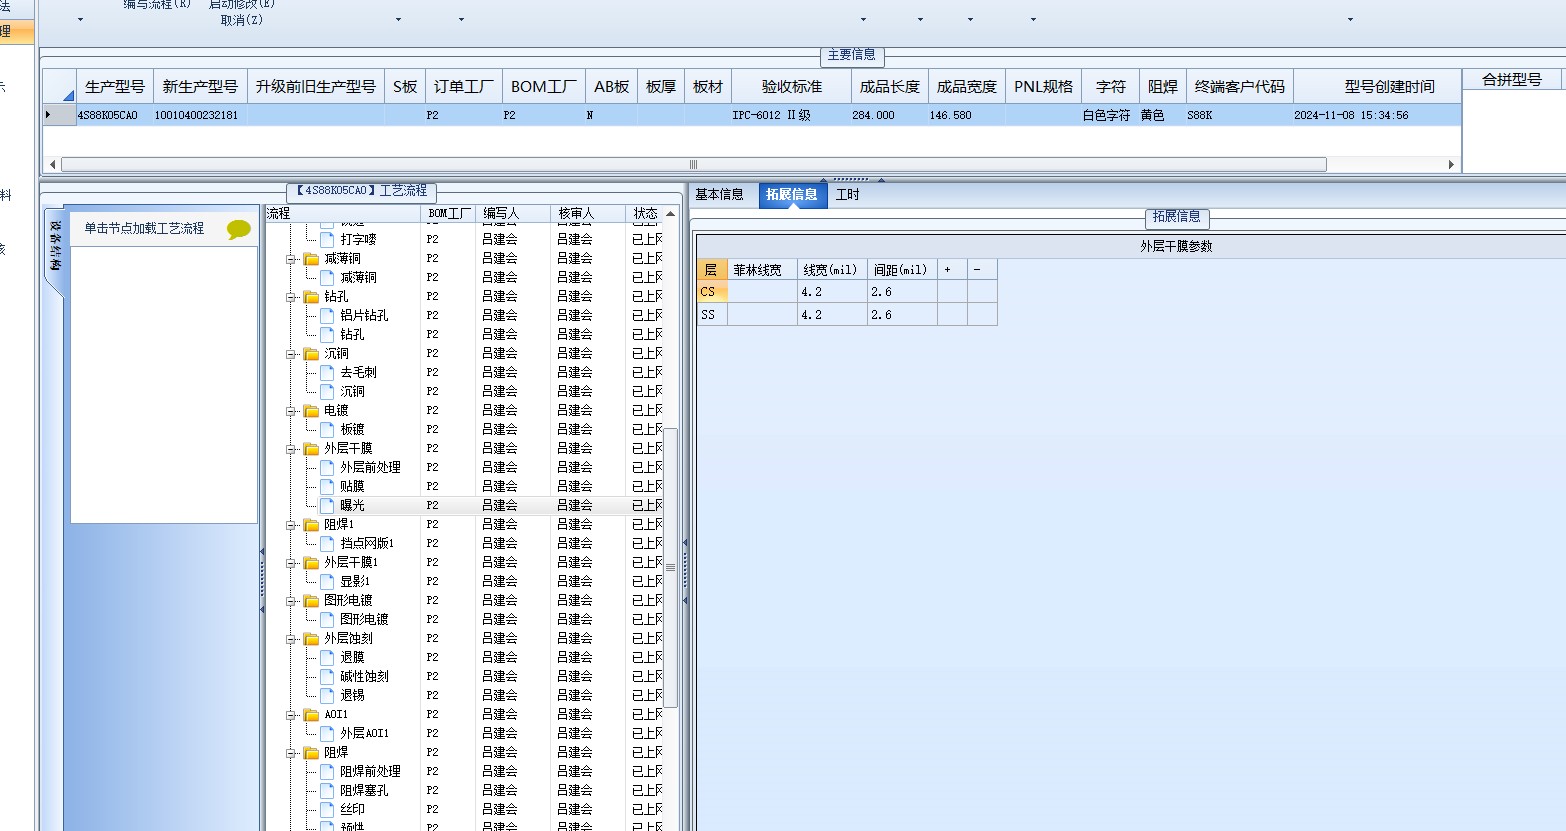This screenshot has height=831, width=1566.
Task: Collapse the 电镀 folder node
Action: [292, 411]
